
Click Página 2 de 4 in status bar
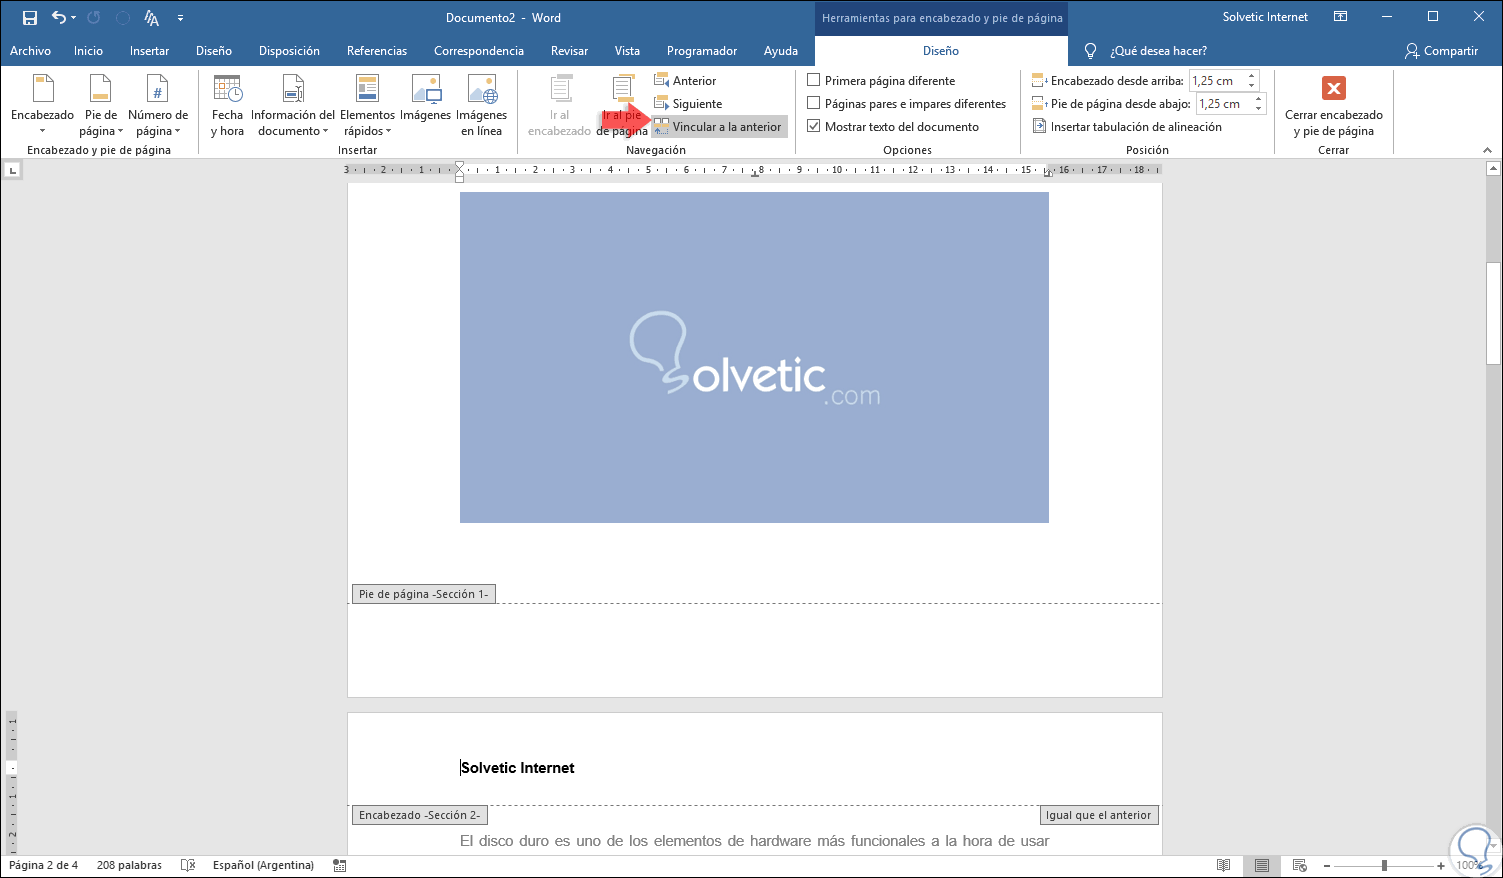pos(43,865)
